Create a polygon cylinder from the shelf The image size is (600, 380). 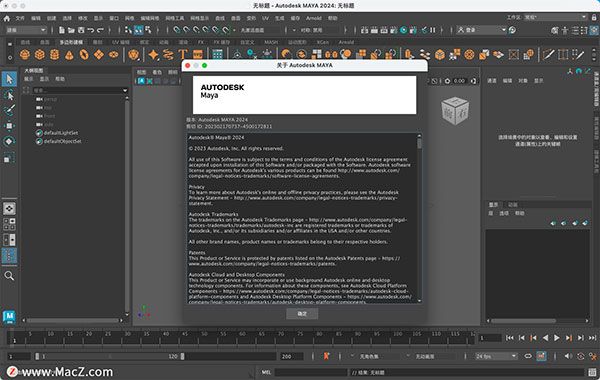[x=54, y=55]
